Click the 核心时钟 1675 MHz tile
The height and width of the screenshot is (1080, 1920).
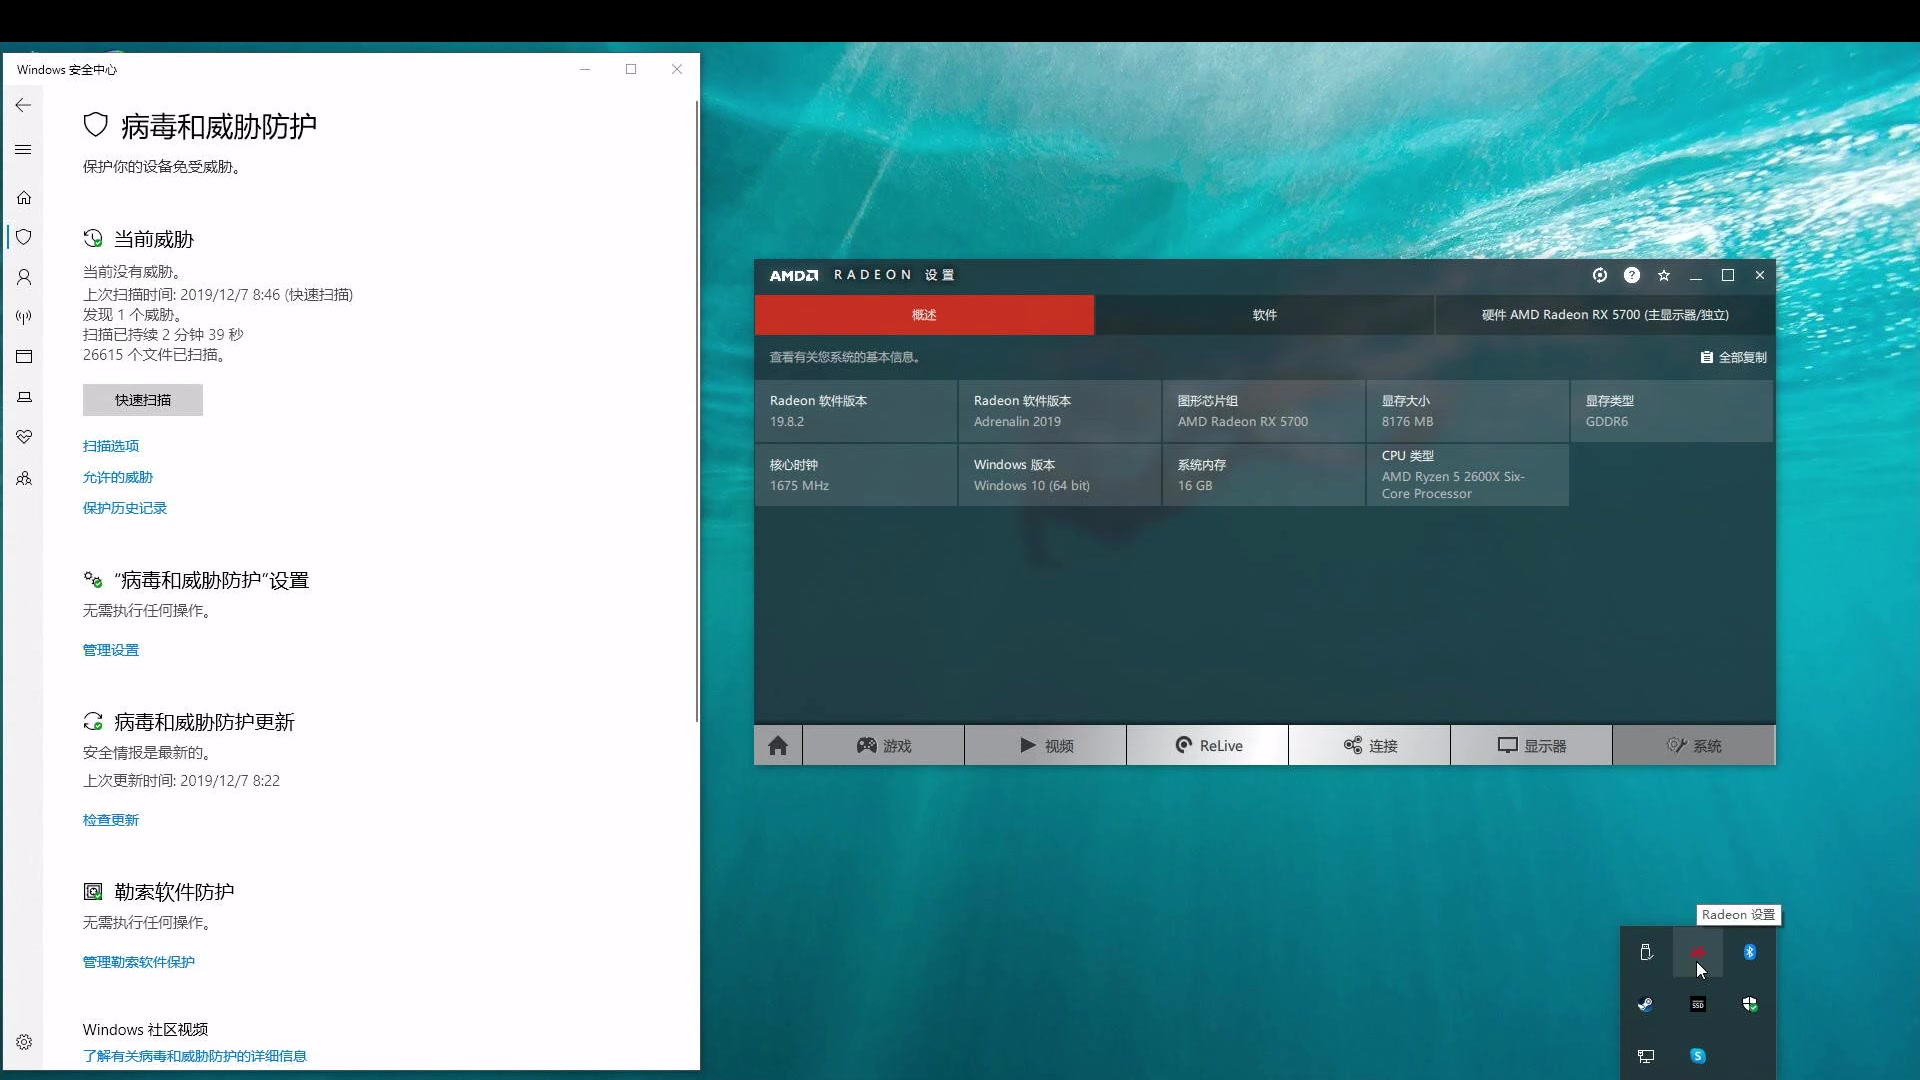click(x=856, y=475)
